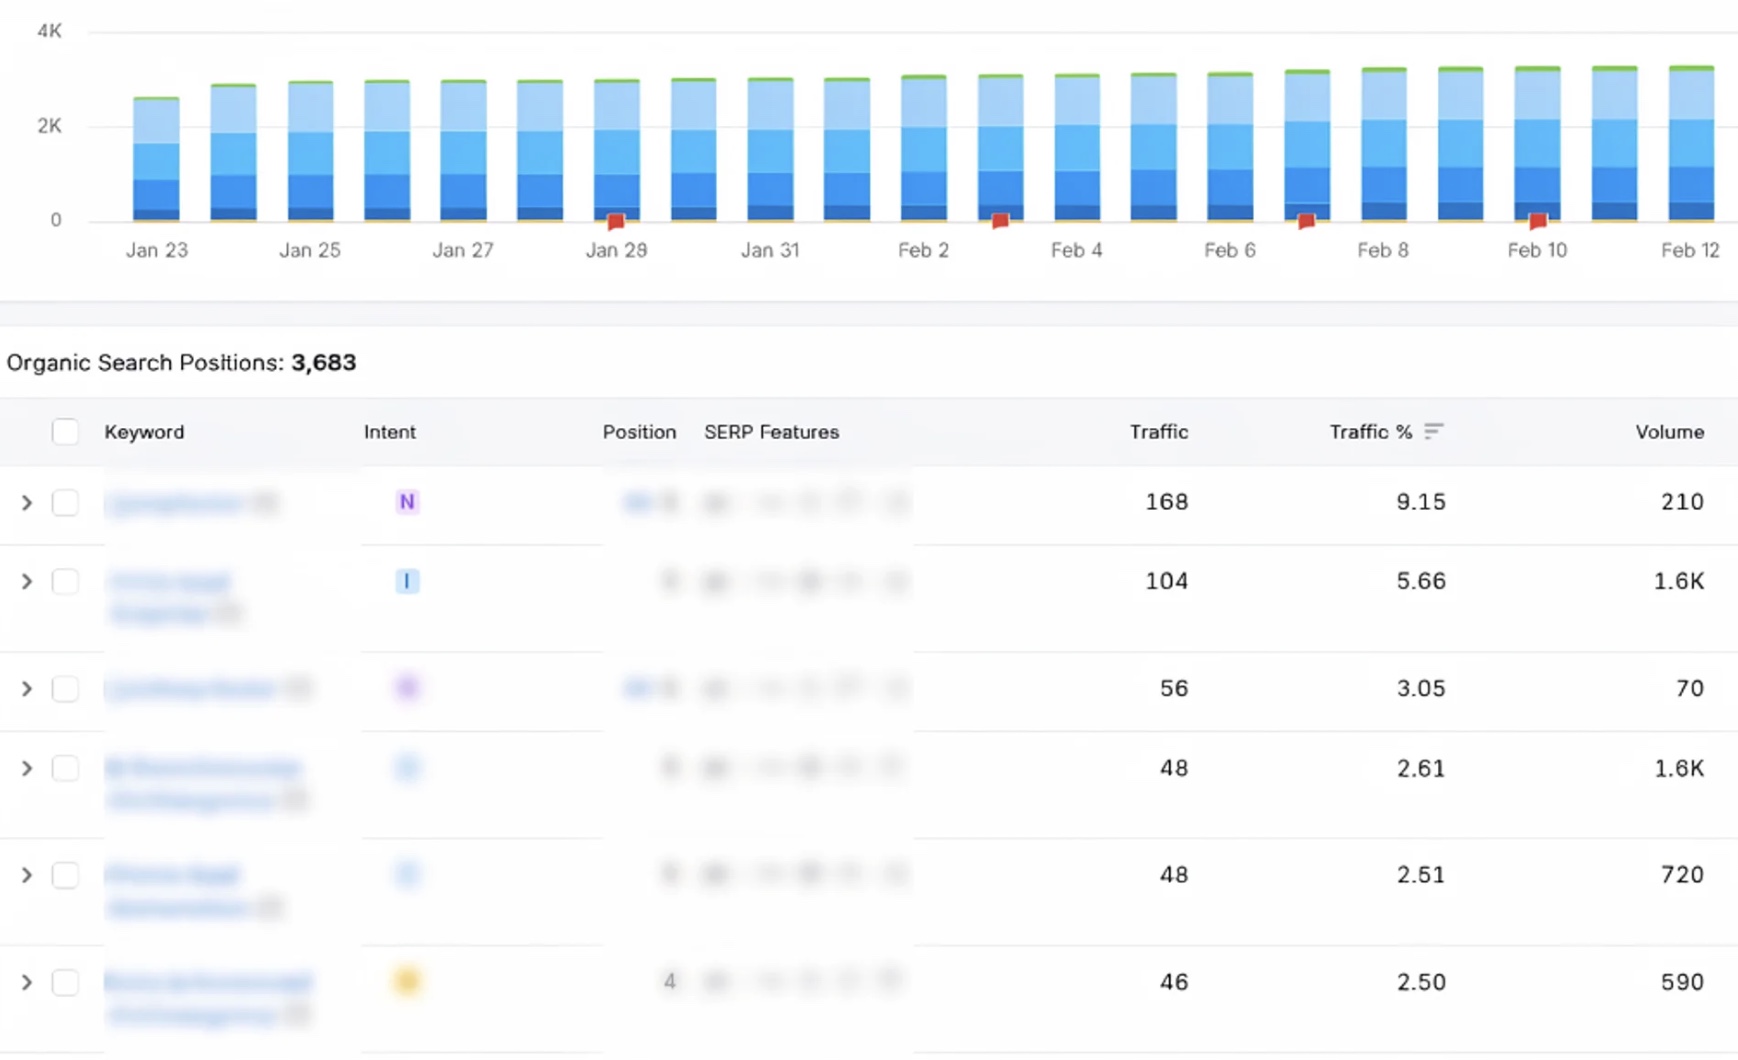Open the red note flag near Jan 29
The height and width of the screenshot is (1060, 1738).
(614, 221)
